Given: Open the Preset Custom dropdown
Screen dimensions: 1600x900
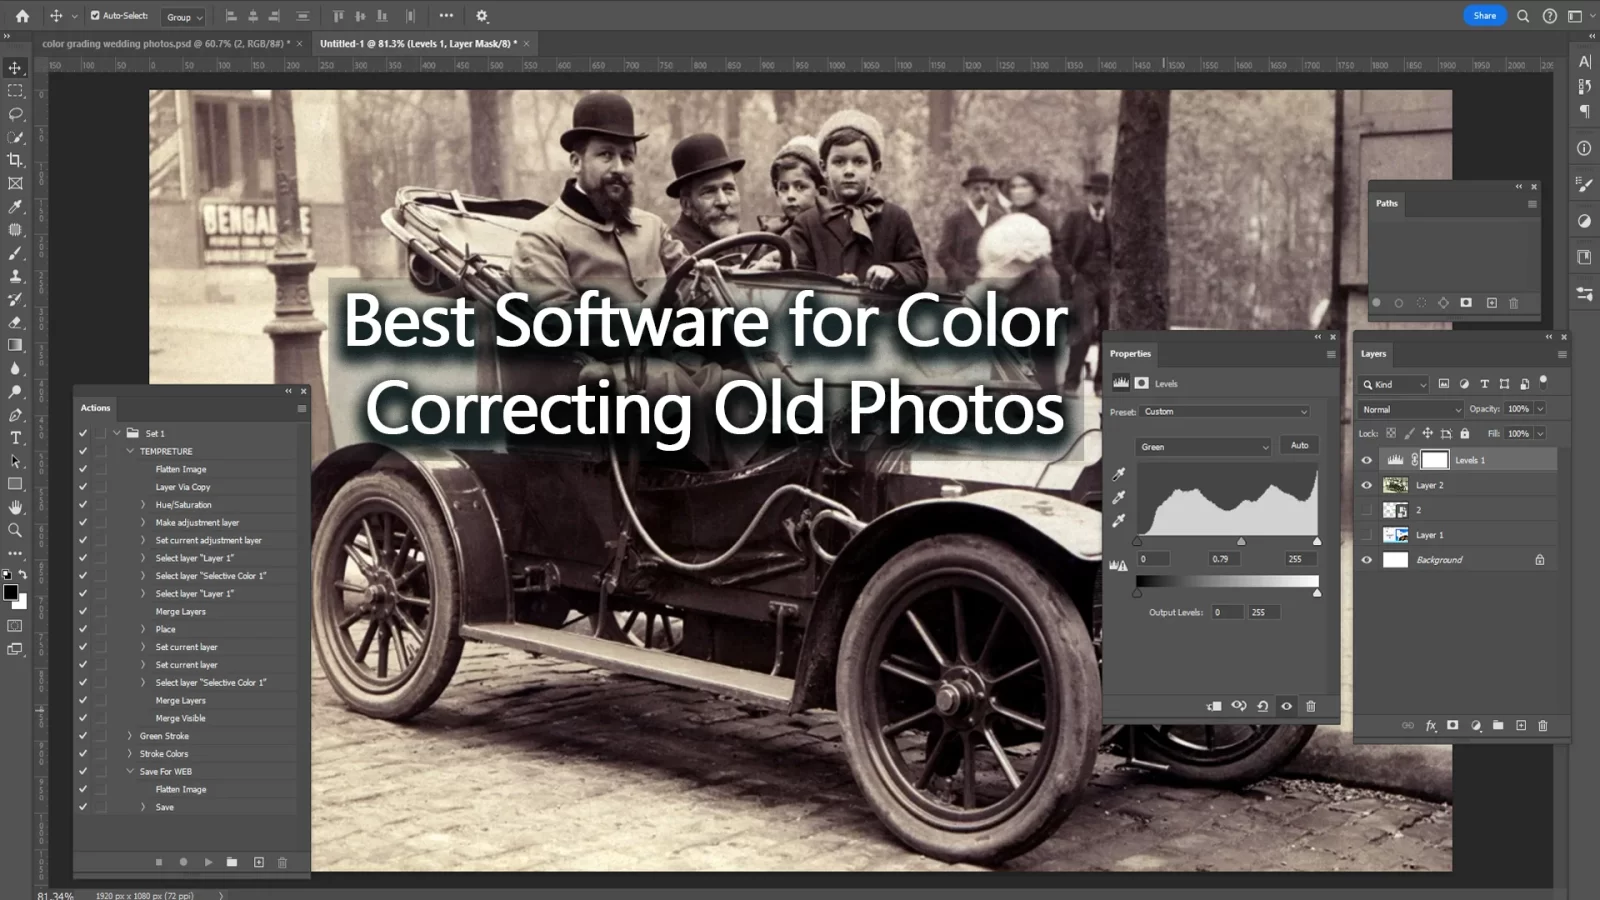Looking at the screenshot, I should point(1225,412).
